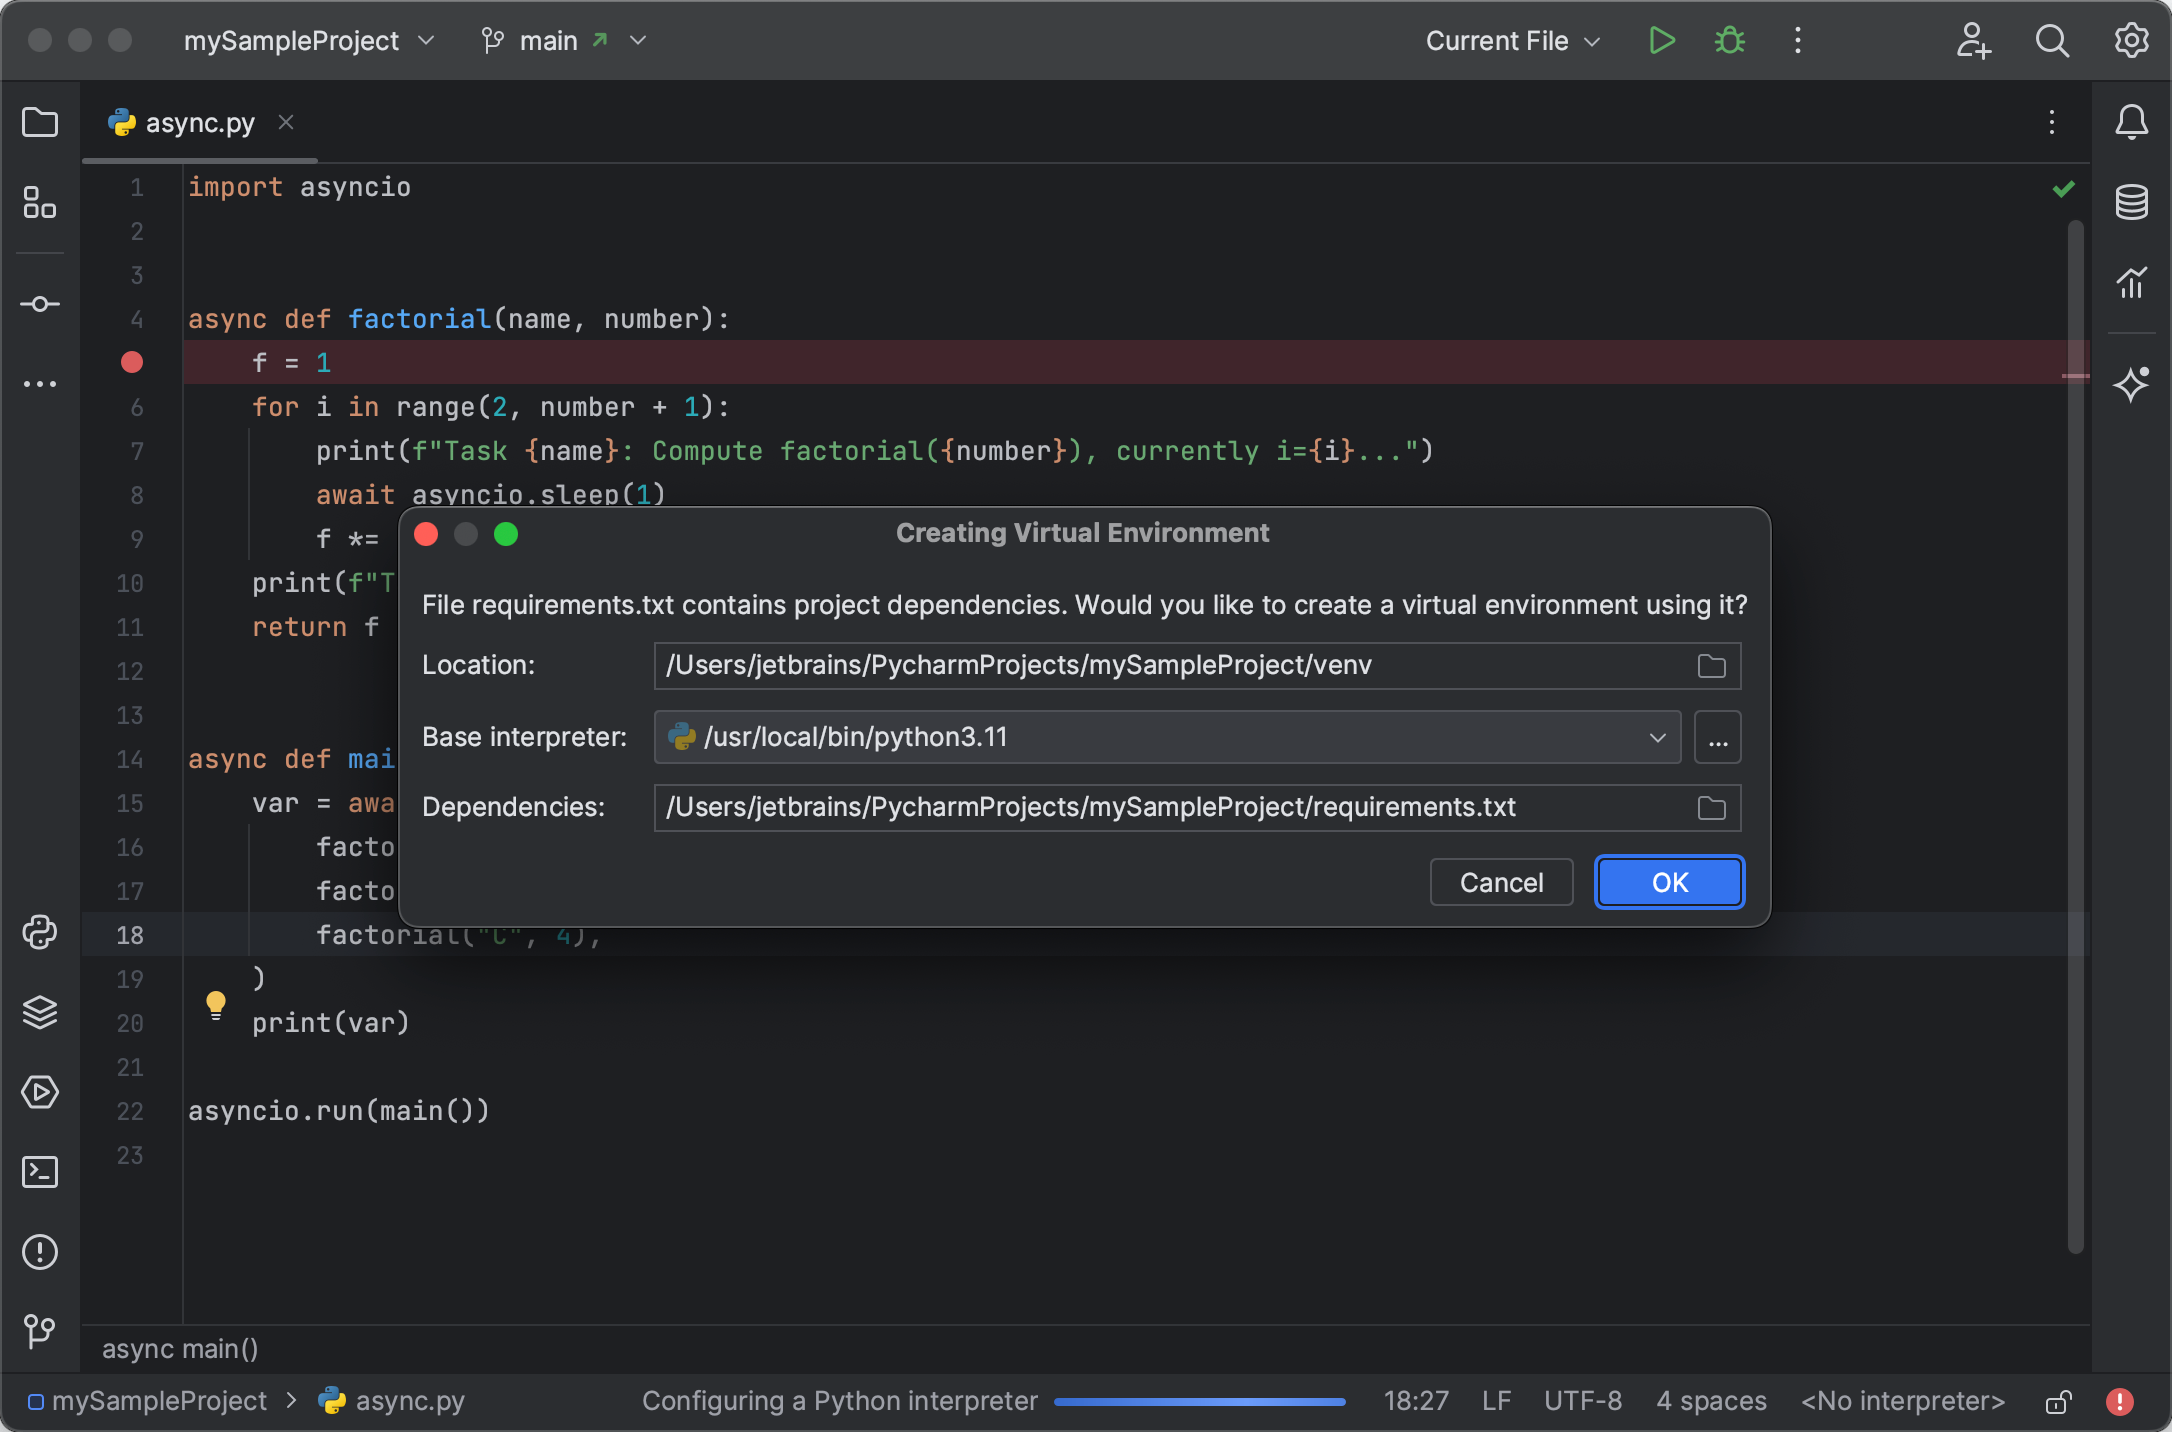The width and height of the screenshot is (2172, 1432).
Task: Open the Database tool window
Action: (2131, 202)
